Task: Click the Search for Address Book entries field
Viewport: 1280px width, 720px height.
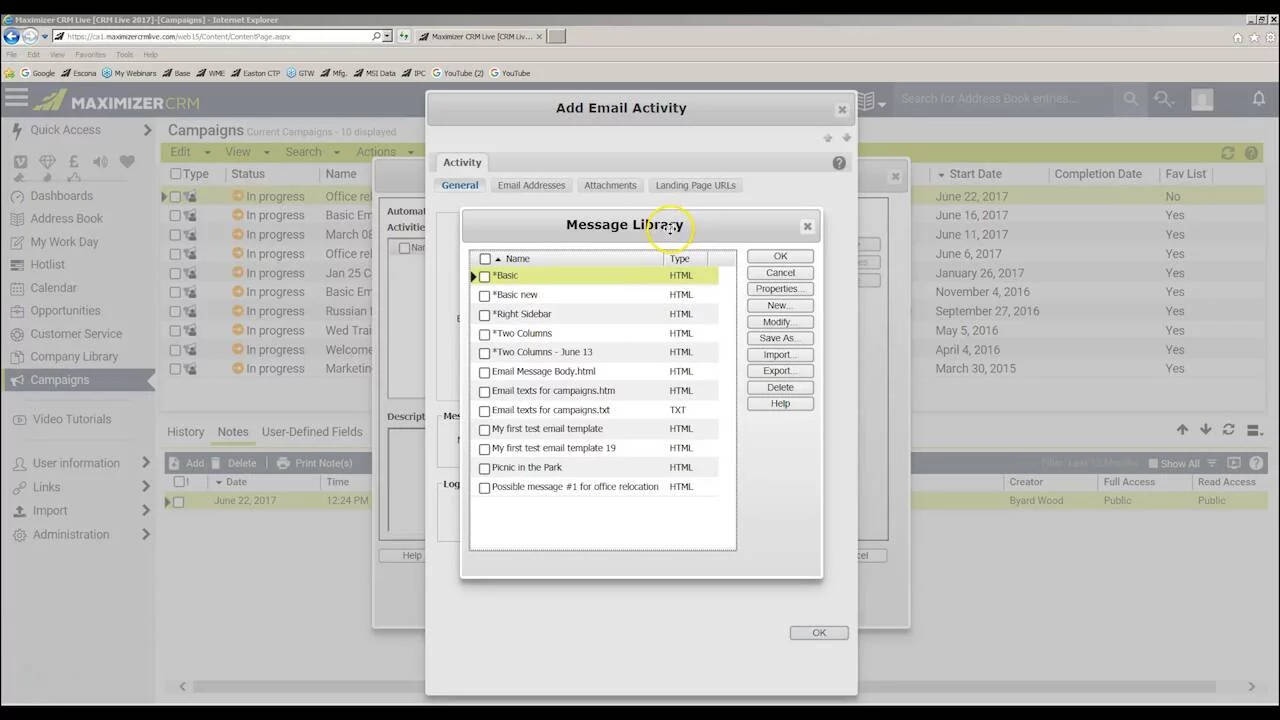Action: point(1005,99)
